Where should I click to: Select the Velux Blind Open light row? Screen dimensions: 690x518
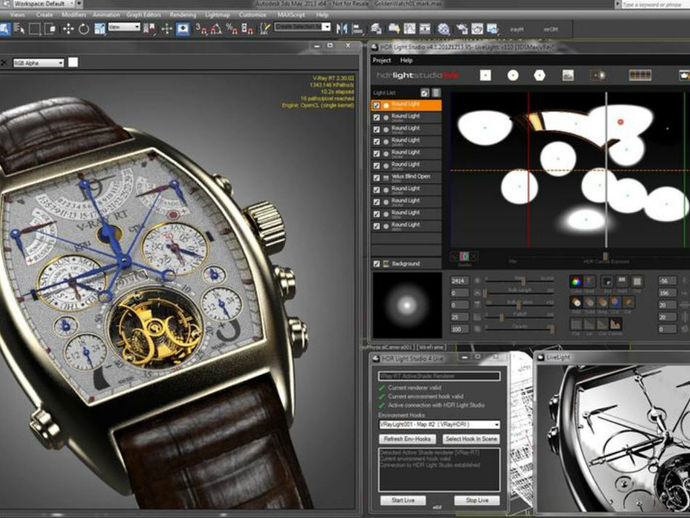tap(406, 178)
